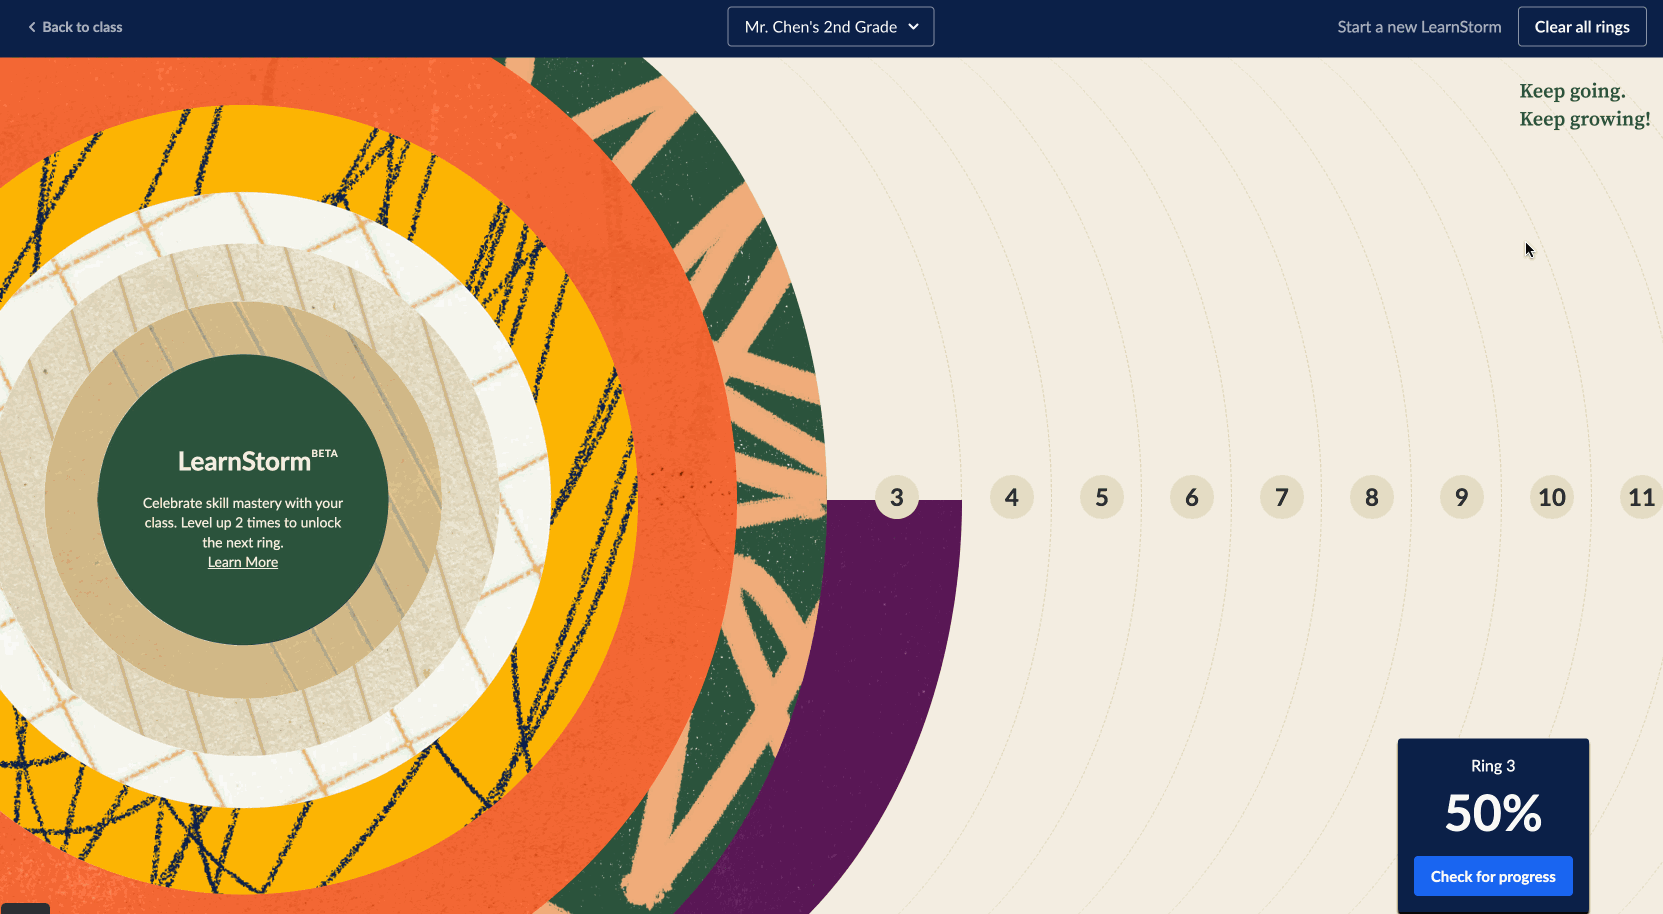Screen dimensions: 1663x914
Task: Select ring number 8 marker
Action: pyautogui.click(x=1371, y=497)
